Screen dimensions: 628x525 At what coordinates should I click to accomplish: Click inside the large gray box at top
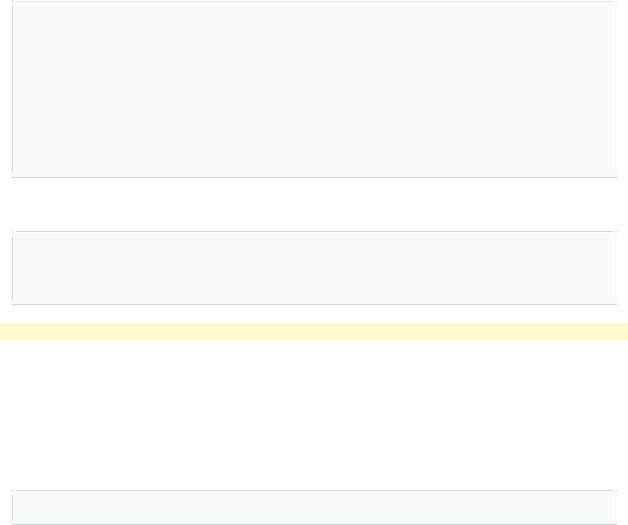314,89
